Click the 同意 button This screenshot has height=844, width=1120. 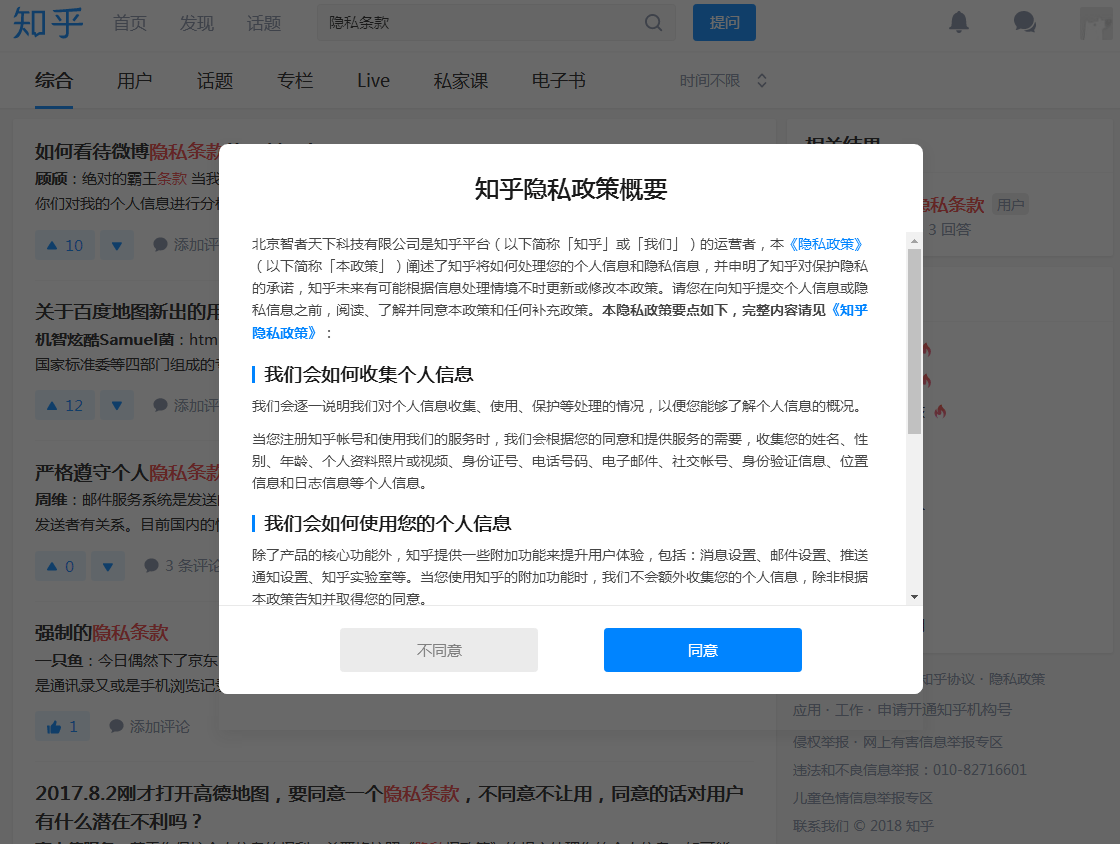[703, 650]
